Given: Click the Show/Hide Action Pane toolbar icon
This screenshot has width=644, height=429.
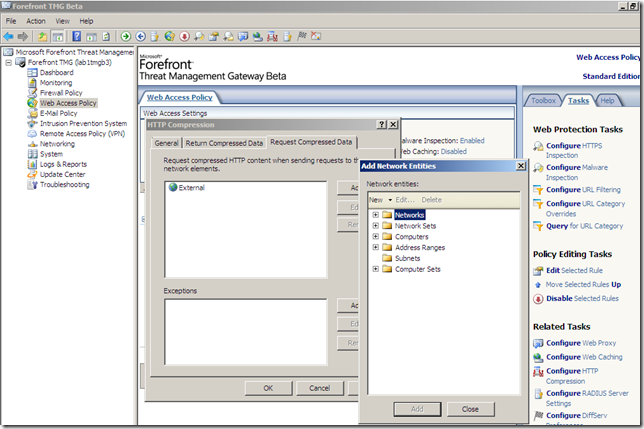Looking at the screenshot, I should (91, 37).
